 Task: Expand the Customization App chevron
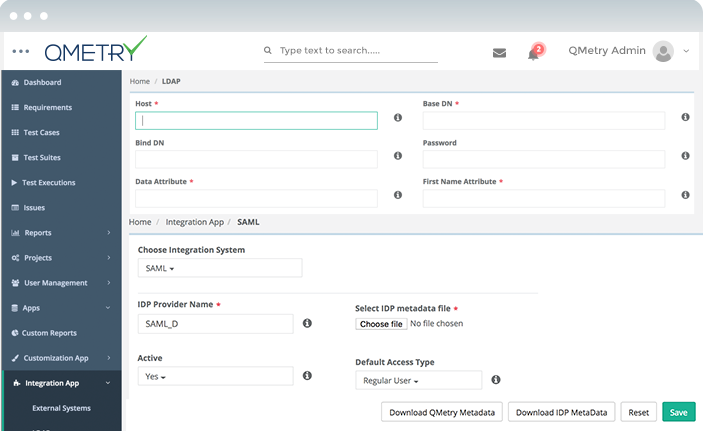tap(108, 357)
